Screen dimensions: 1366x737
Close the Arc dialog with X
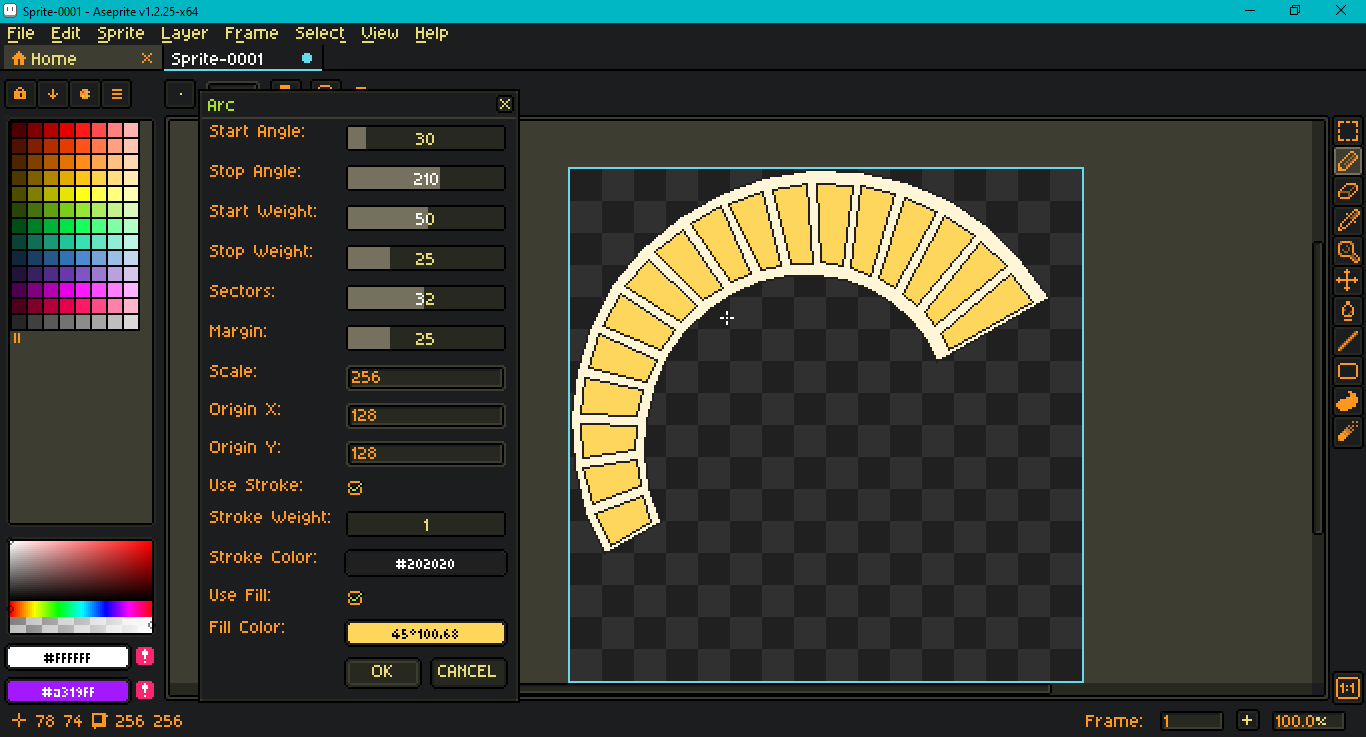505,104
